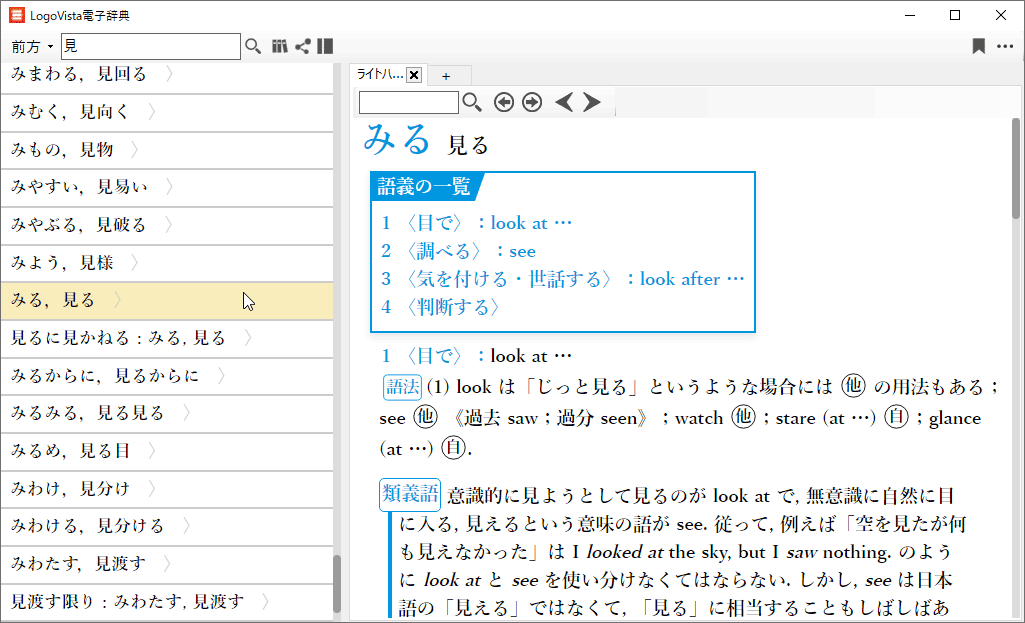The width and height of the screenshot is (1025, 623).
Task: Expand chevron beside みる, 見る
Action: pos(118,300)
